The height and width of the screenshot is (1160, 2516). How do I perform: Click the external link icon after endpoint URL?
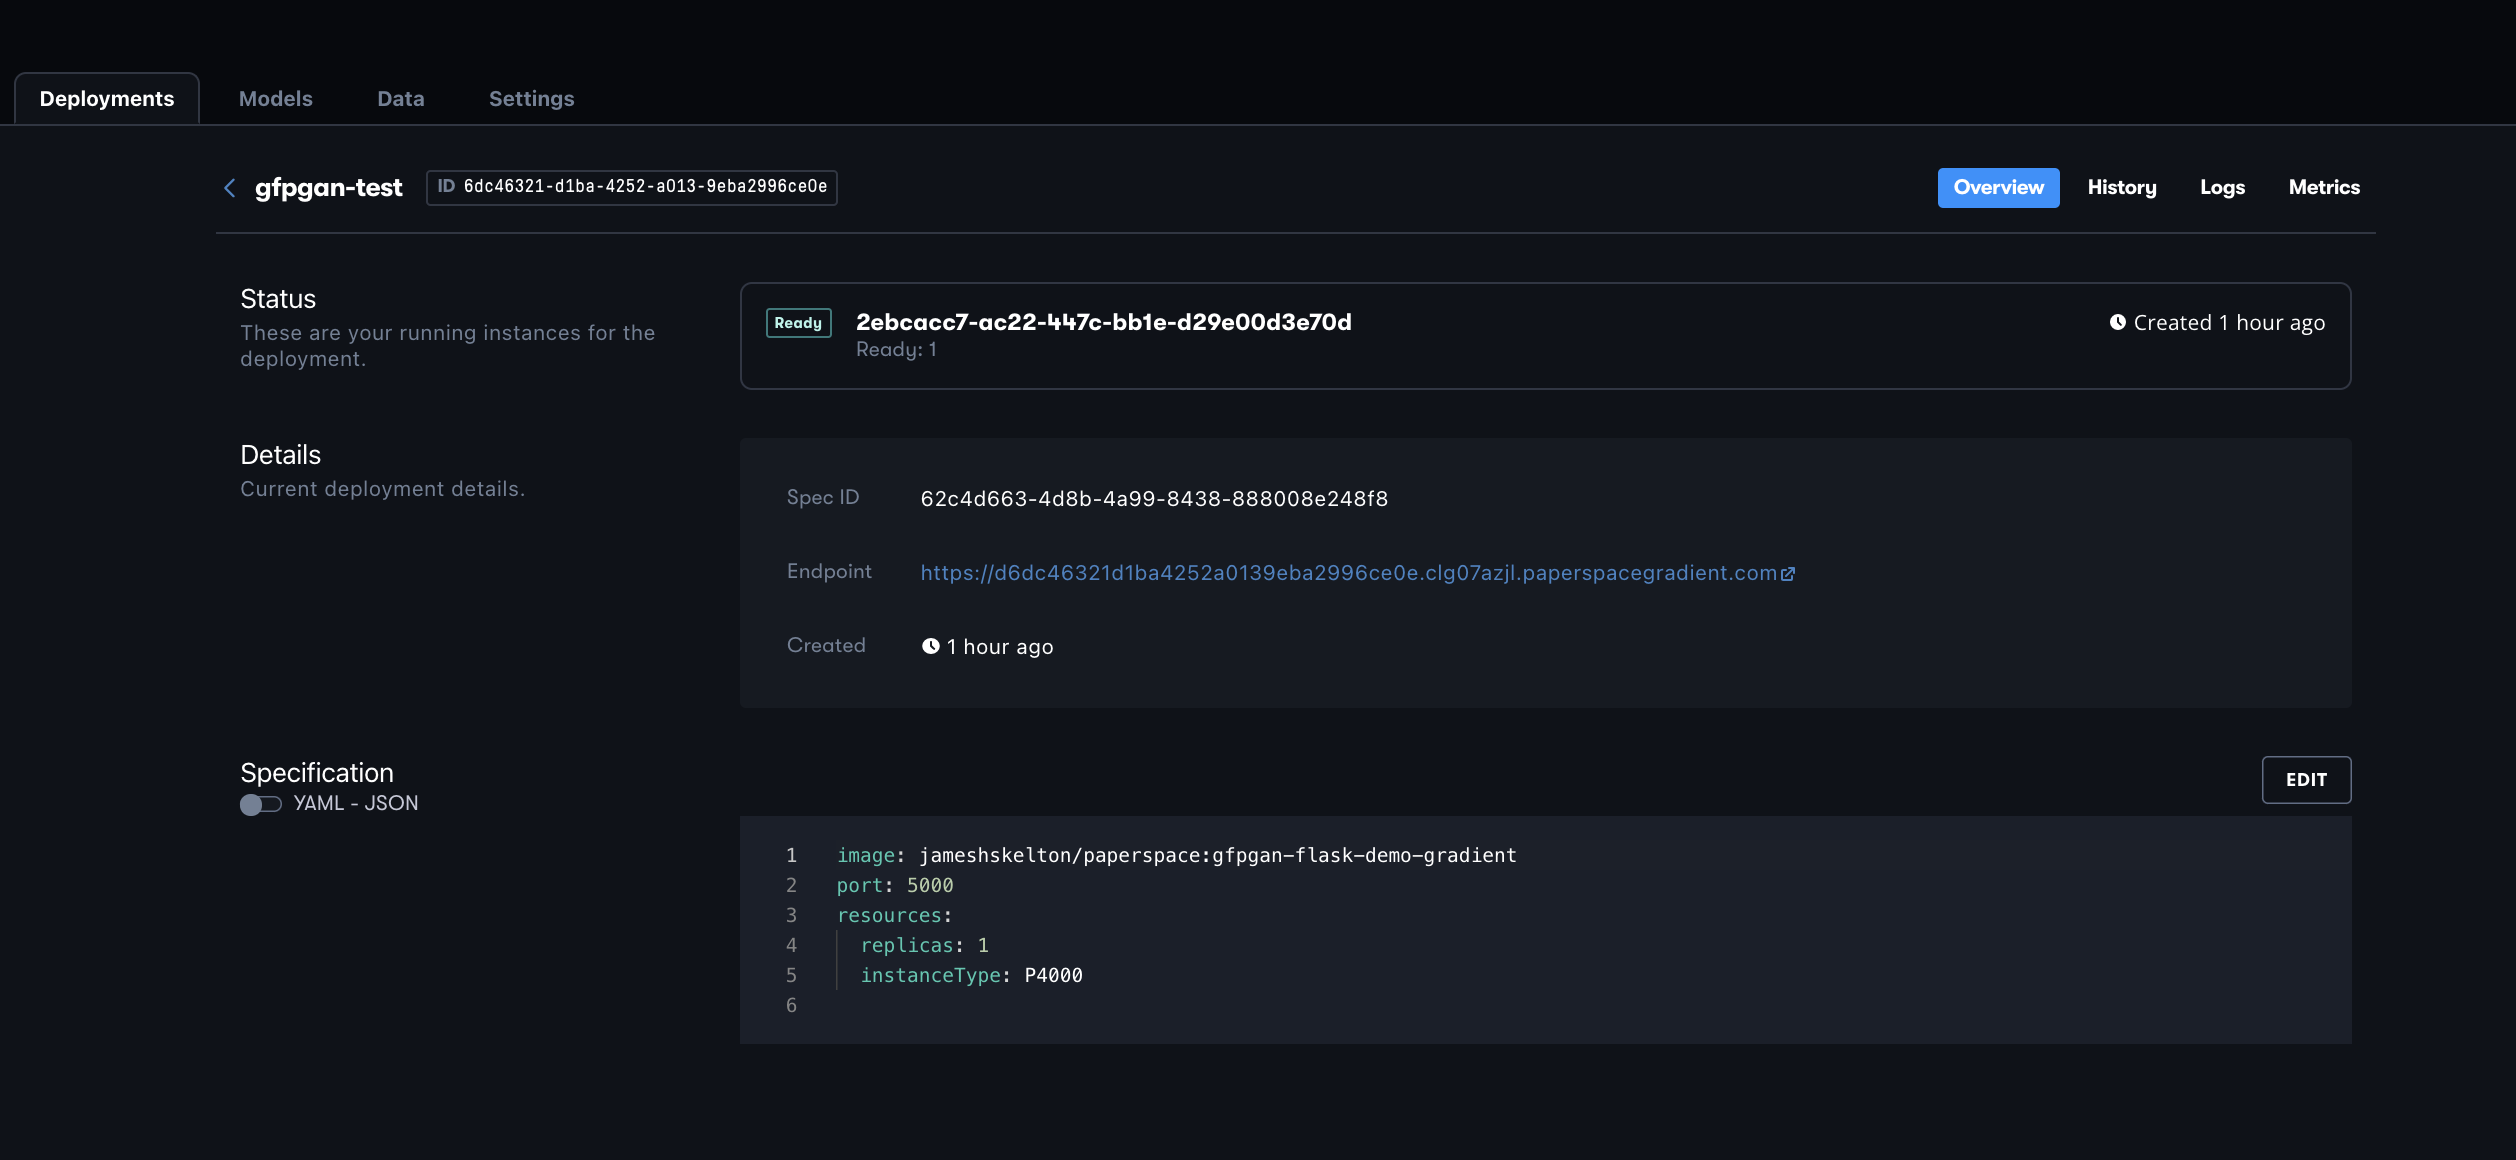click(x=1788, y=574)
